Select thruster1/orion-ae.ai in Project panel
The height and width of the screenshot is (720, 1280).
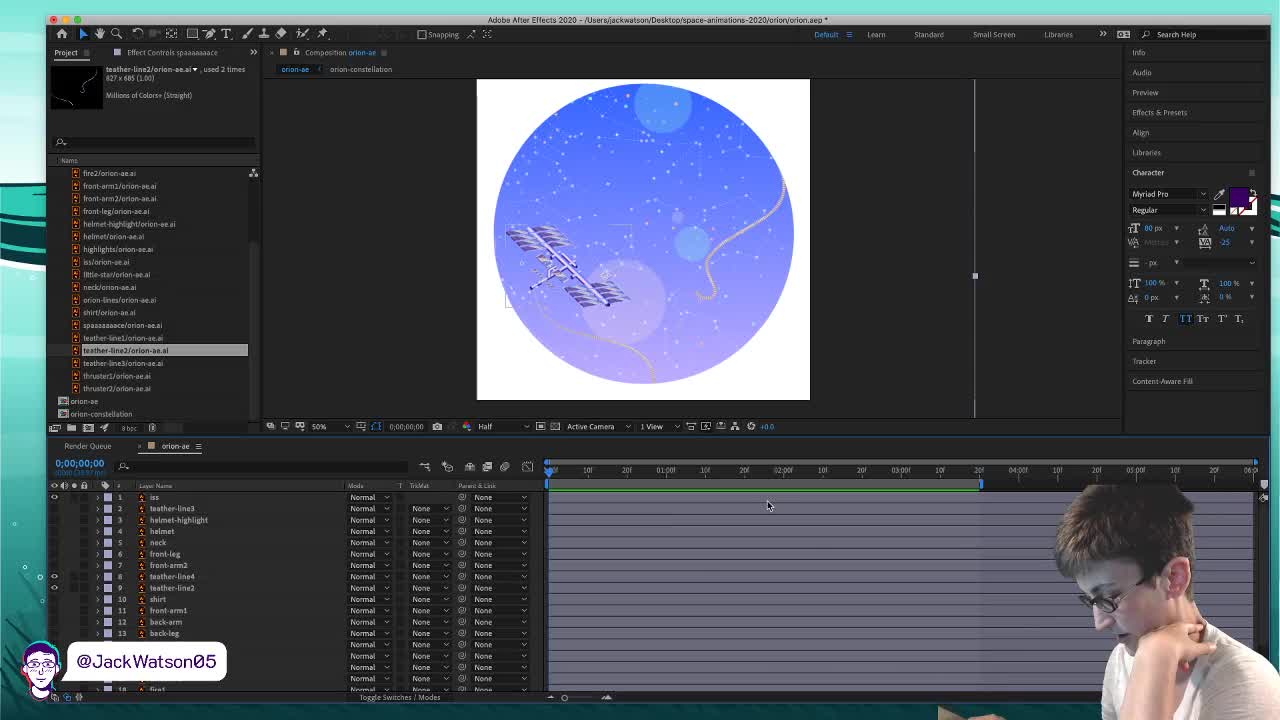pyautogui.click(x=117, y=376)
